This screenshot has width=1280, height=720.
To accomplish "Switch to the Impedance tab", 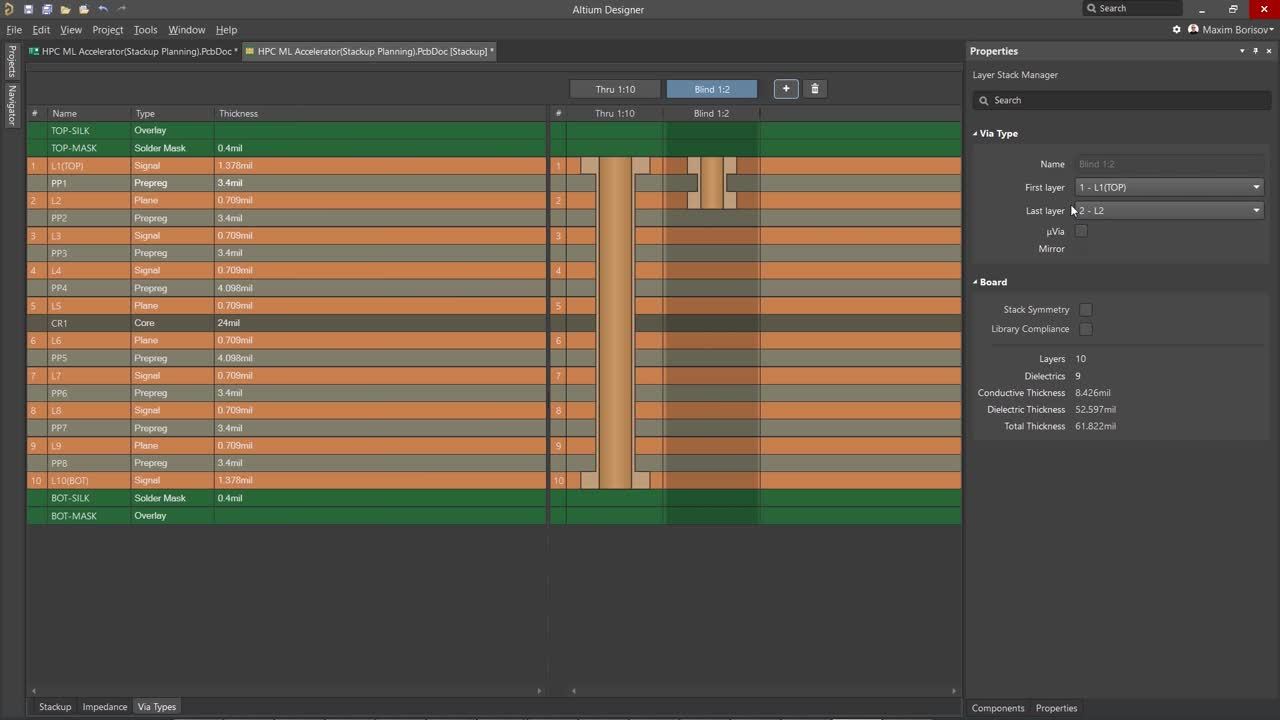I will (104, 707).
